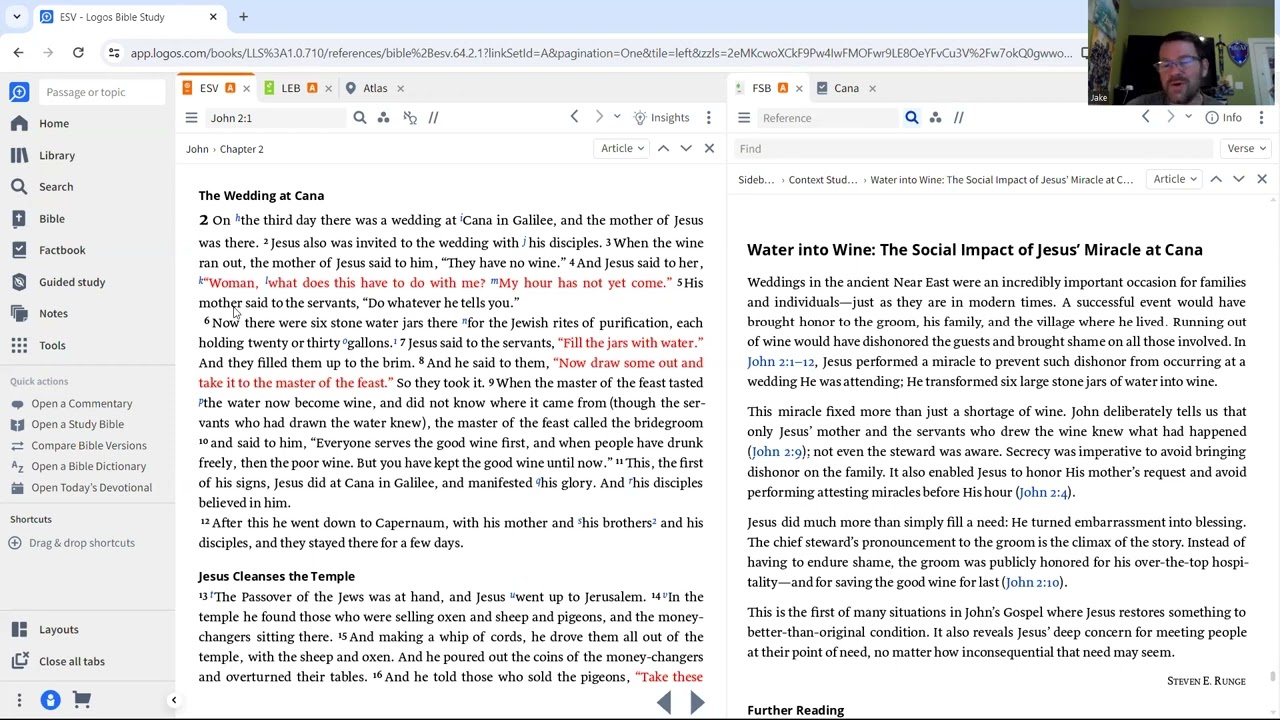Close the Cana tab
The image size is (1280, 720).
(x=872, y=88)
